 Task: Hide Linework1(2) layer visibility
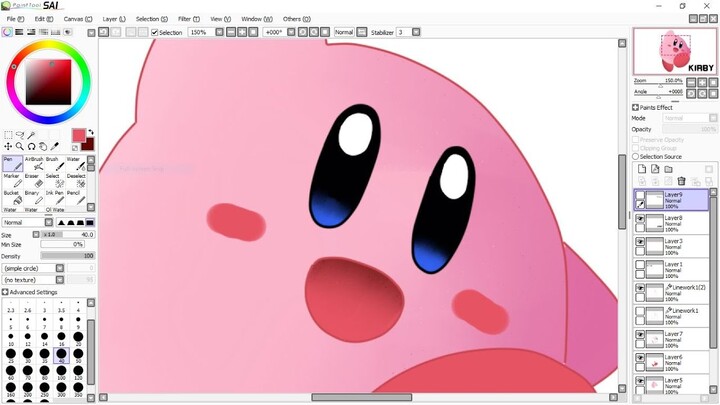point(640,288)
